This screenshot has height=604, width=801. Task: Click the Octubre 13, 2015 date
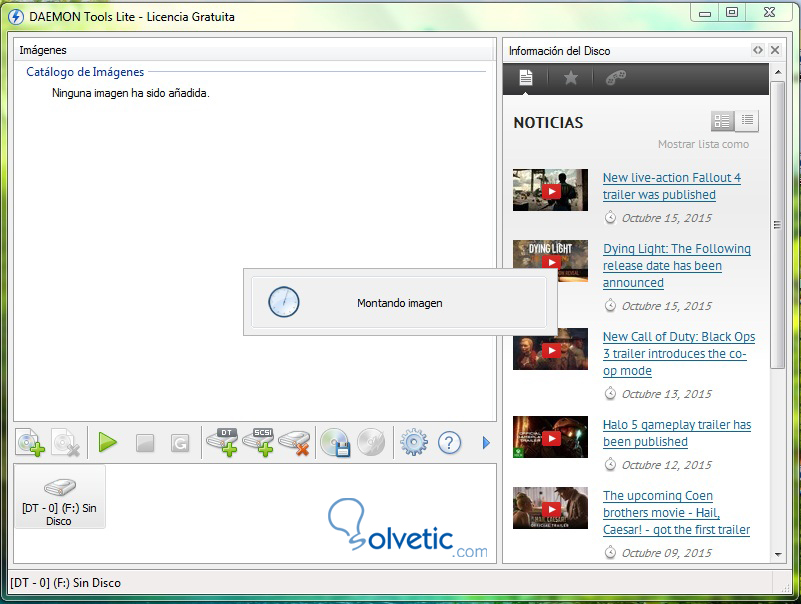point(667,394)
